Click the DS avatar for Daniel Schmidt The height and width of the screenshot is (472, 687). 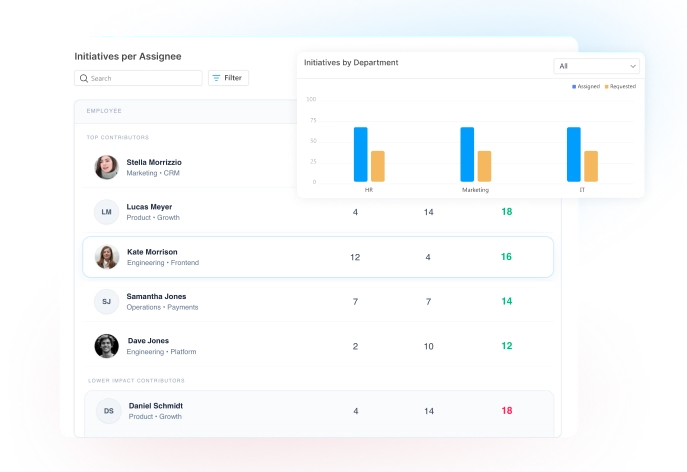coord(109,410)
